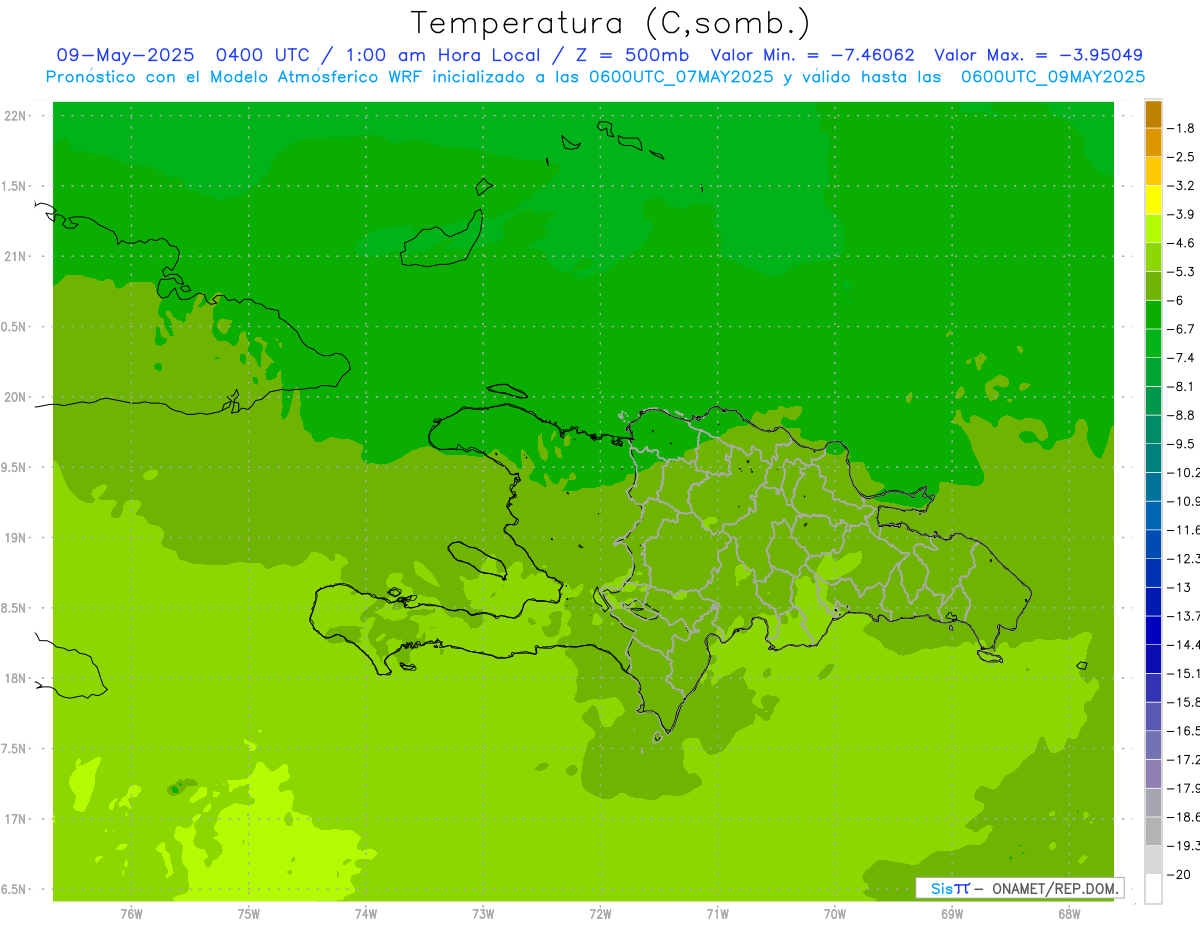The width and height of the screenshot is (1200, 927).
Task: Click the '-13.7' color scale value
Action: pos(1183,616)
